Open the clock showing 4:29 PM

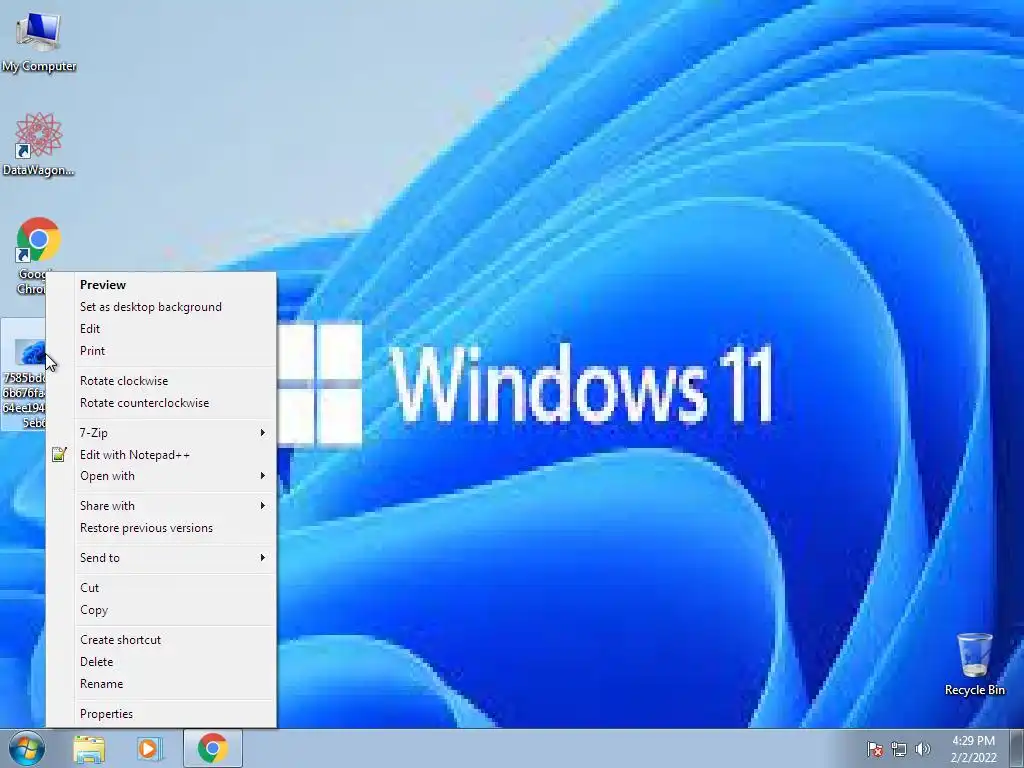pos(973,749)
